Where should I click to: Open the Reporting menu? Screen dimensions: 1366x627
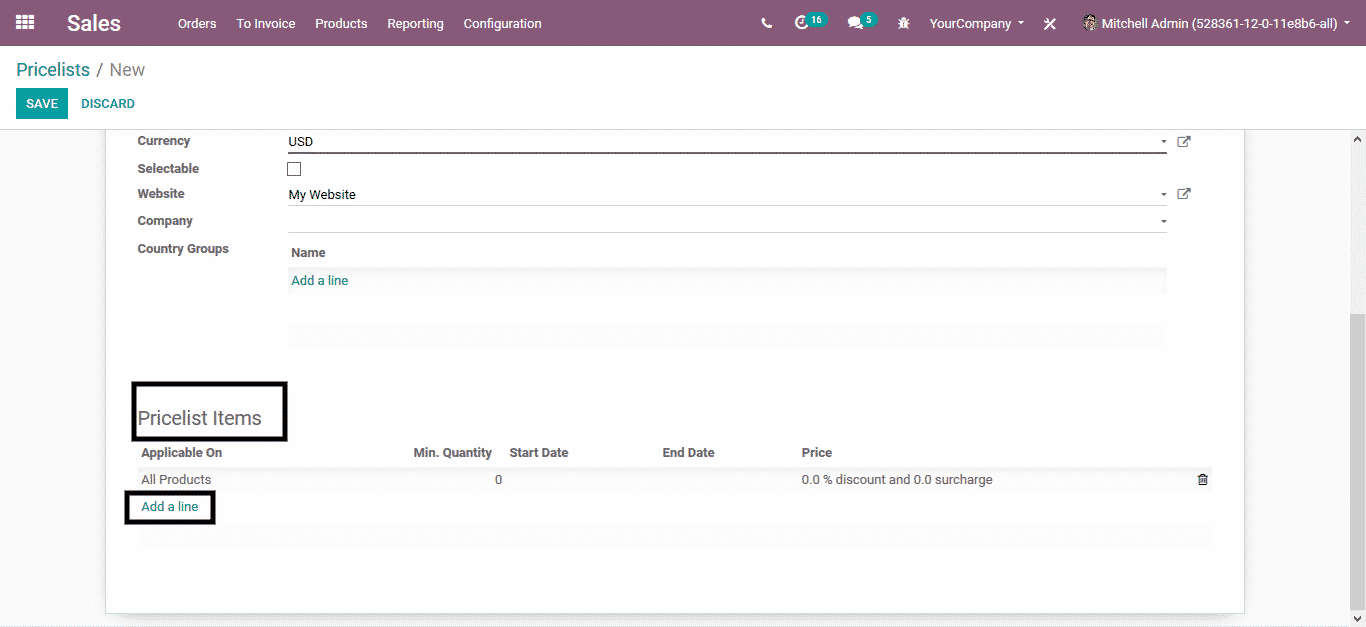coord(415,23)
